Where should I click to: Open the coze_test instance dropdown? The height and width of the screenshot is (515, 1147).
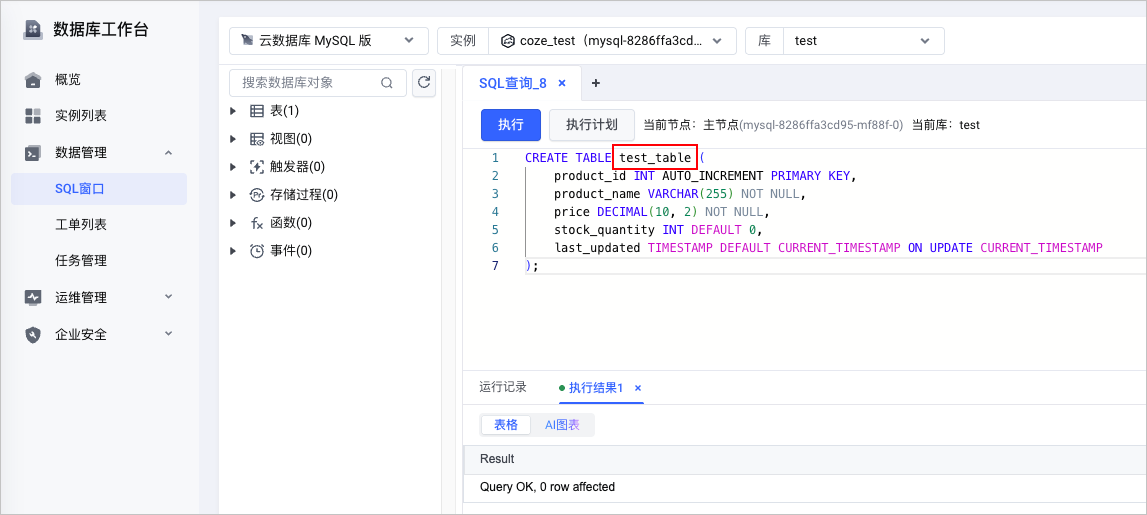point(612,41)
